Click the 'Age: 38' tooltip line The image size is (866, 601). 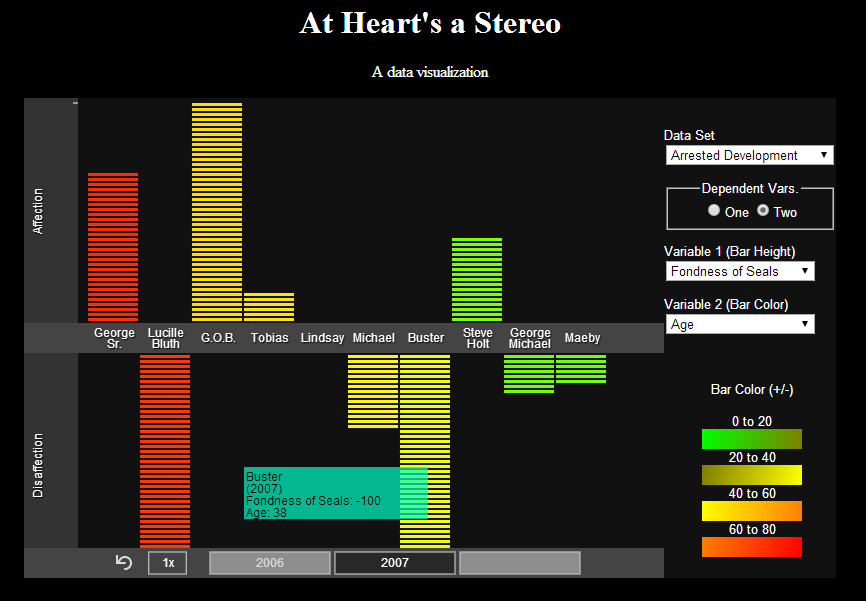pos(266,513)
